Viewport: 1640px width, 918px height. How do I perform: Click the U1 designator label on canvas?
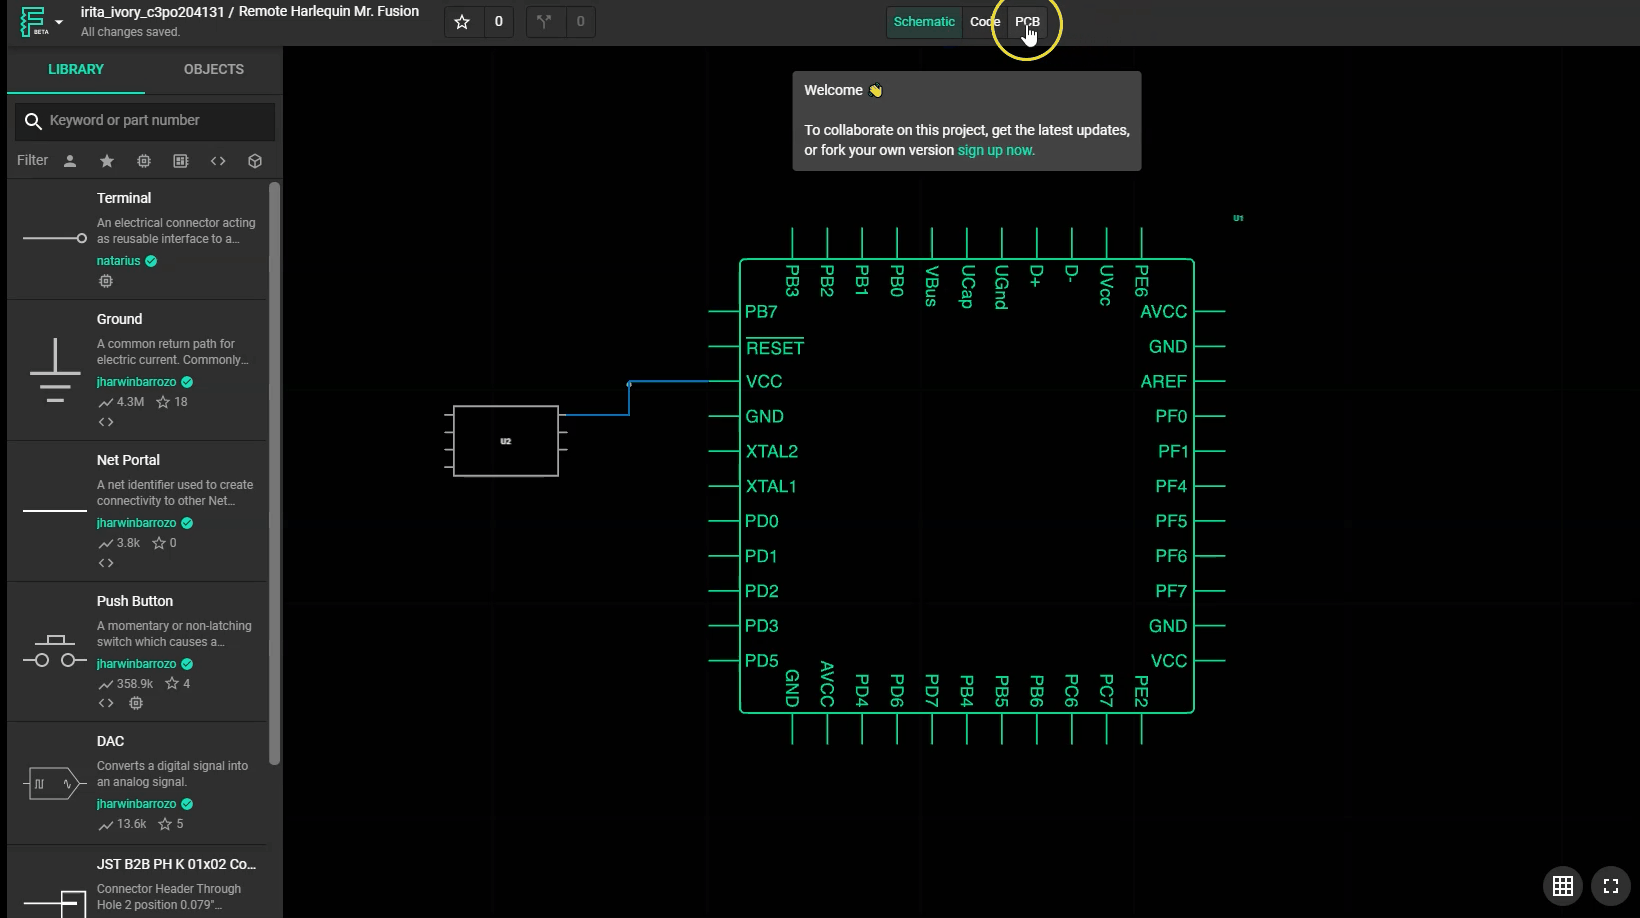point(1238,218)
